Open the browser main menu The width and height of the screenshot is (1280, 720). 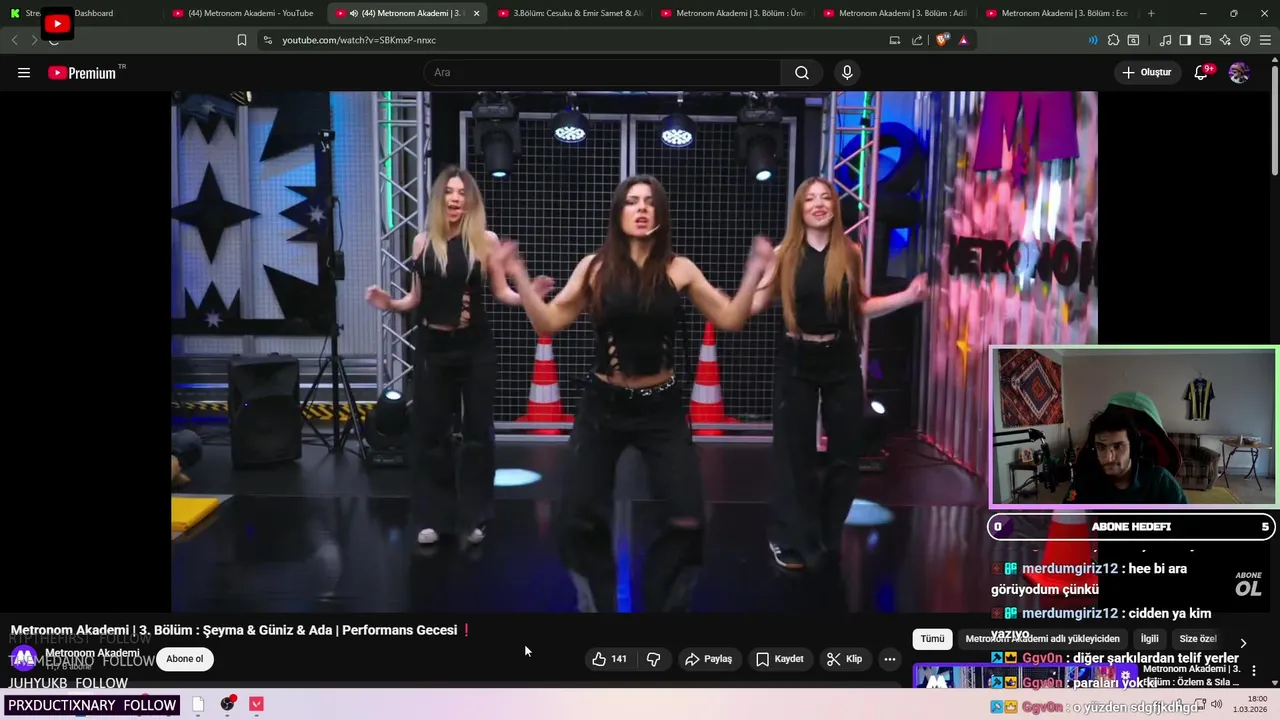click(x=1266, y=40)
